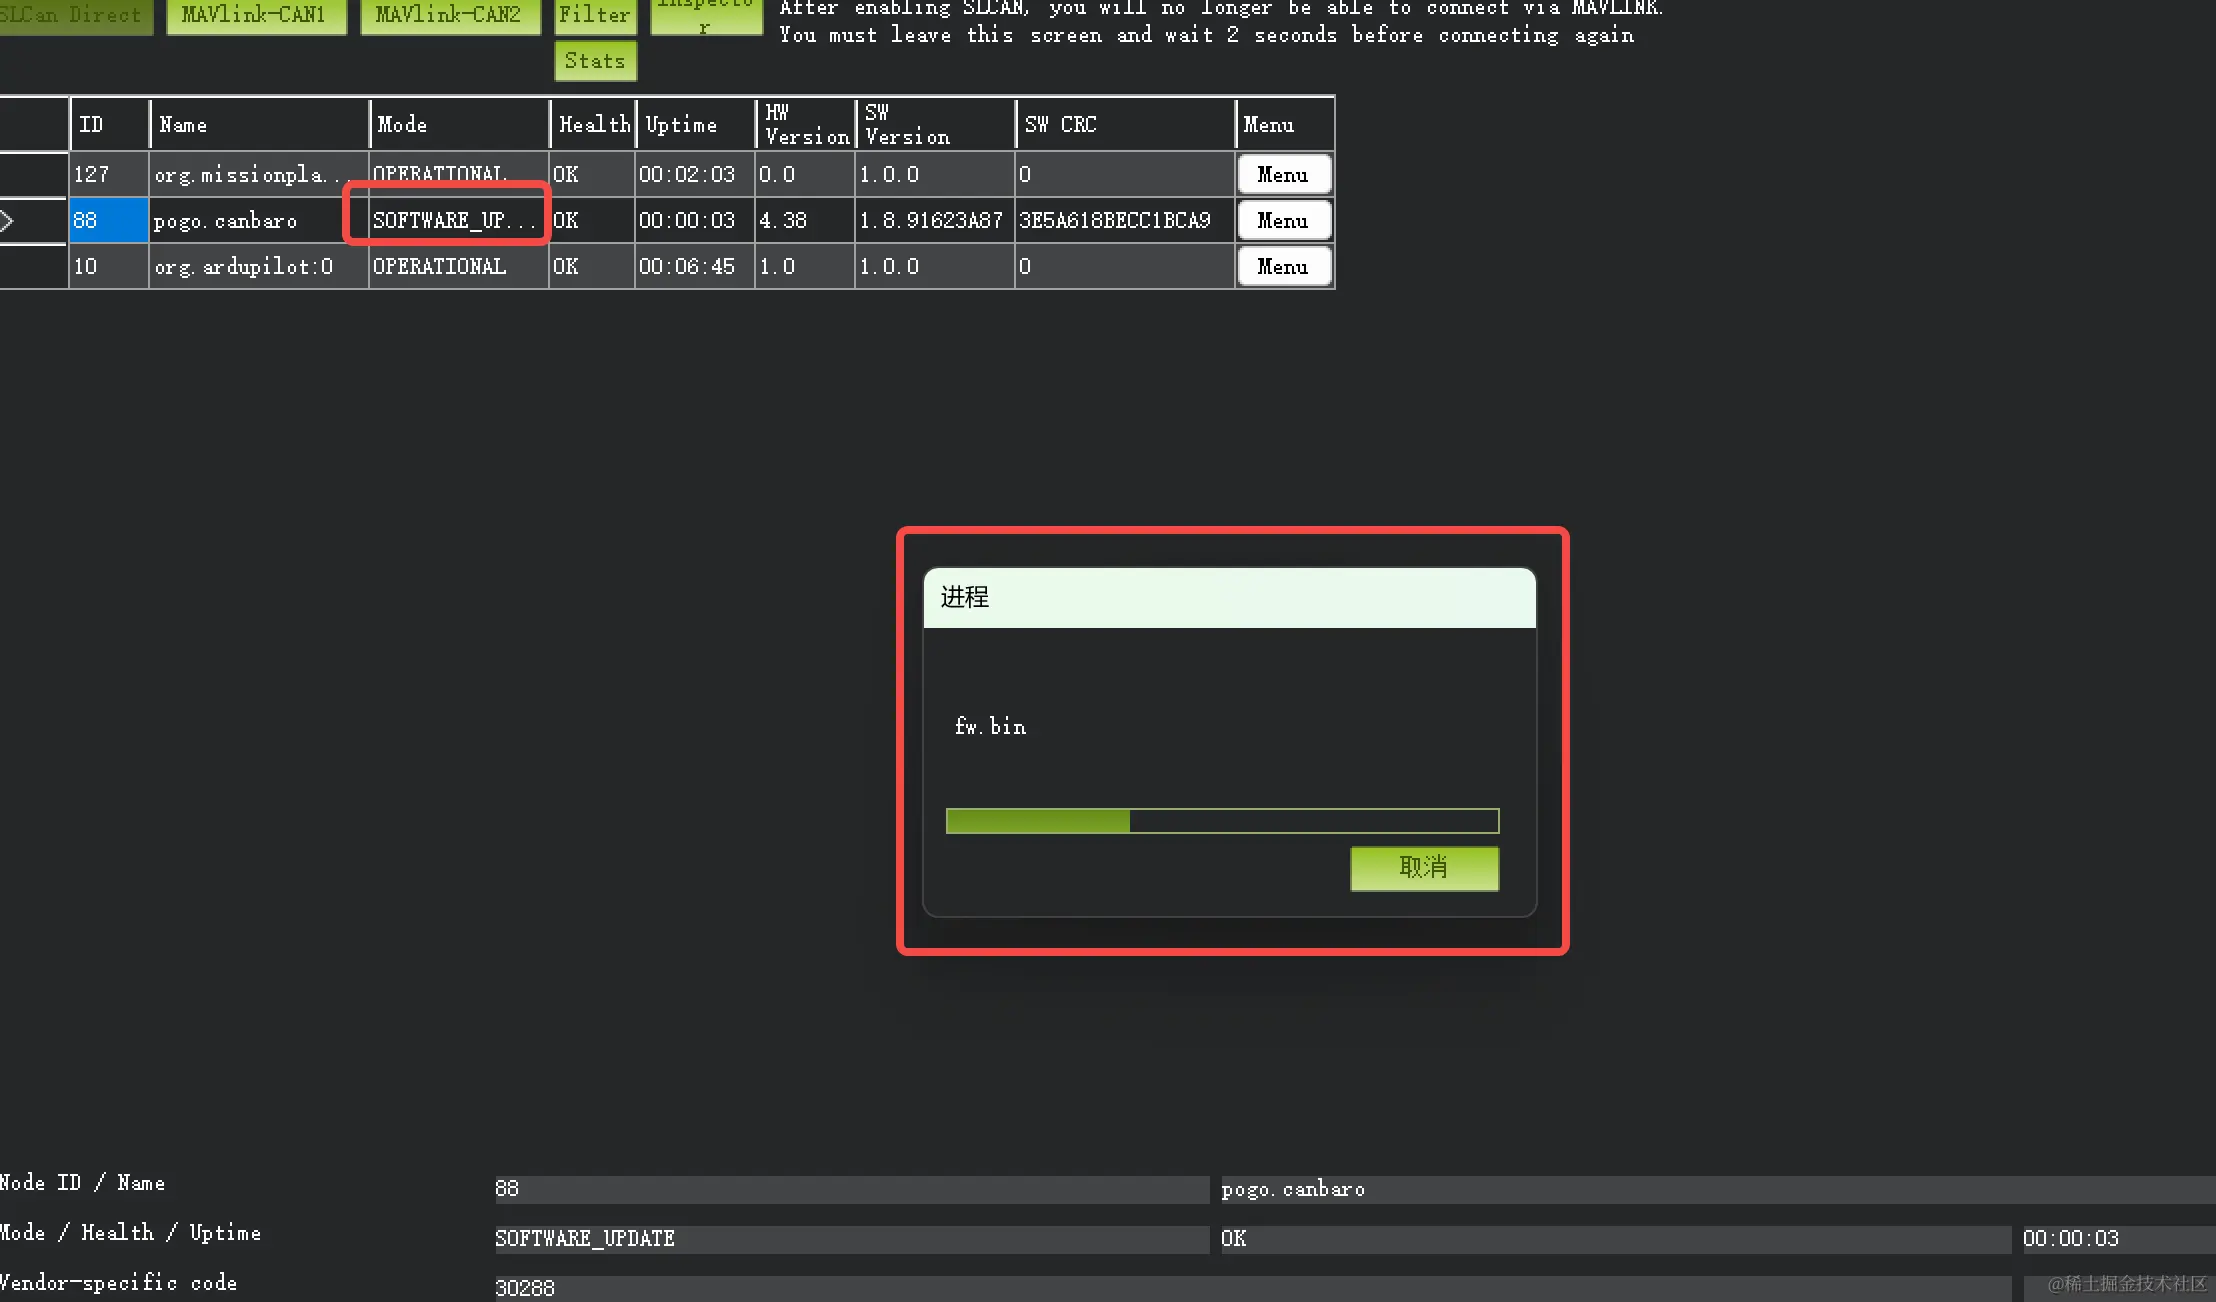This screenshot has width=2216, height=1302.
Task: Click the 取消 button to cancel upload
Action: coord(1423,868)
